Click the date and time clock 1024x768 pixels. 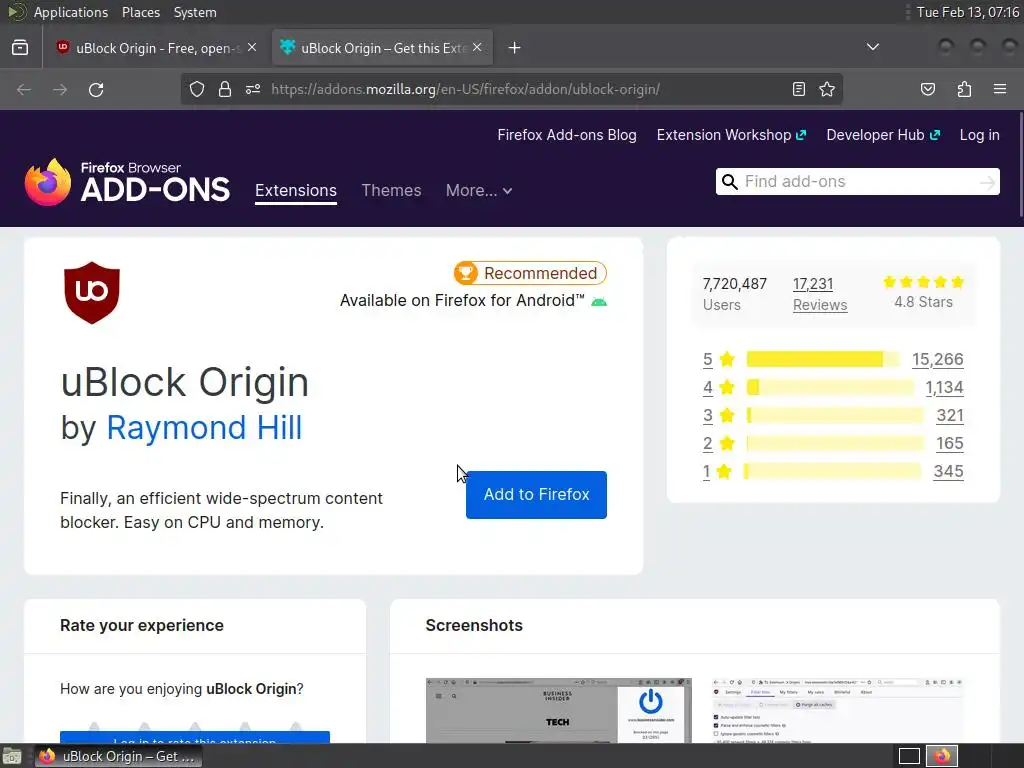[967, 12]
